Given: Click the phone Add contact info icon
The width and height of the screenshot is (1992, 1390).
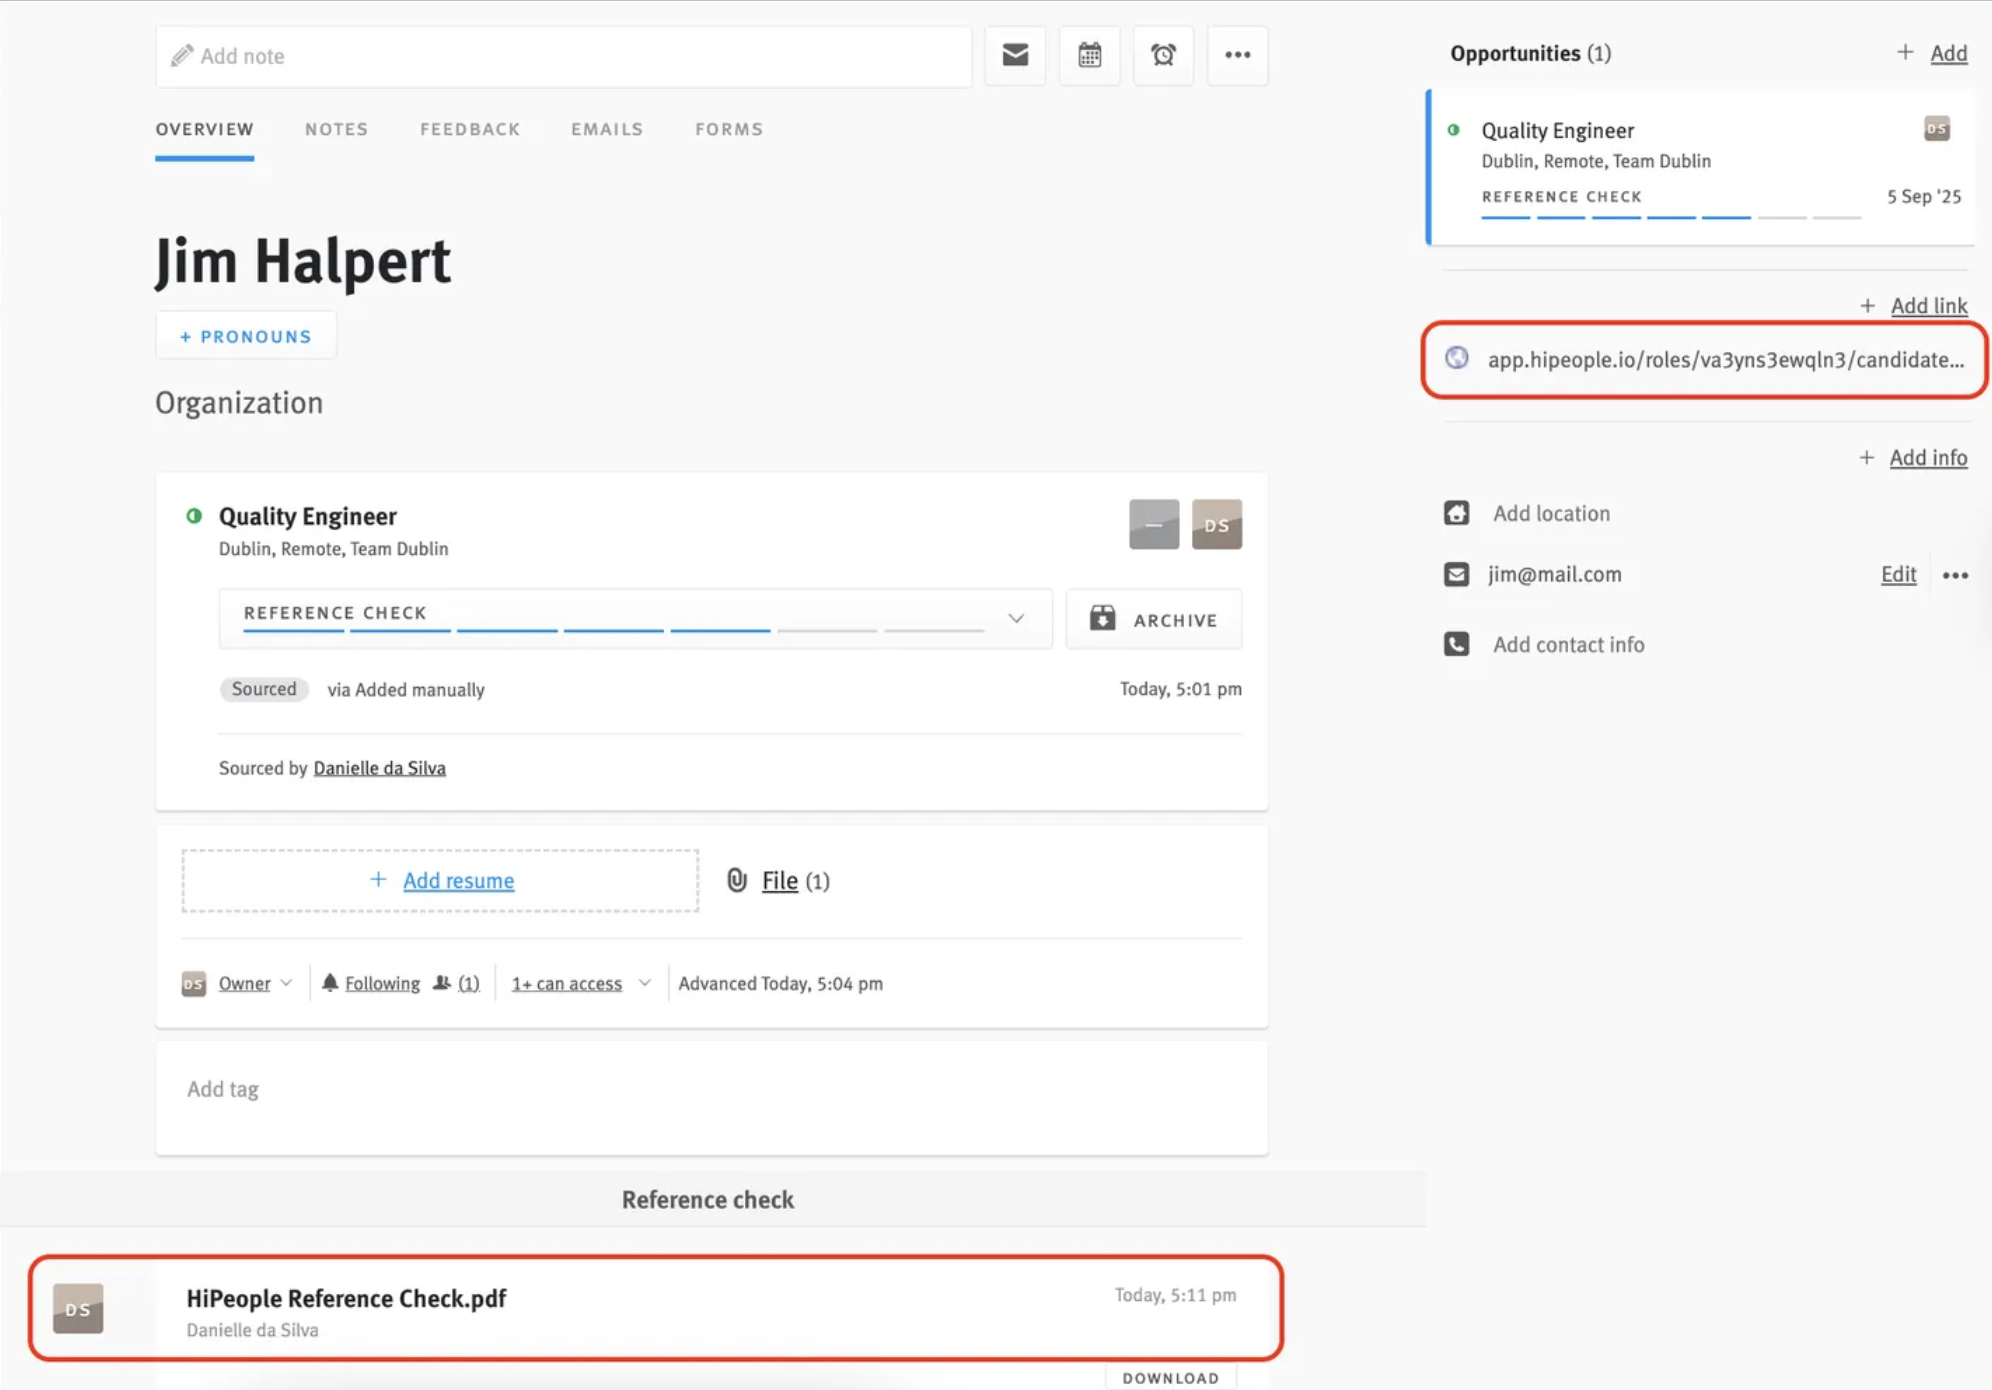Looking at the screenshot, I should point(1456,644).
